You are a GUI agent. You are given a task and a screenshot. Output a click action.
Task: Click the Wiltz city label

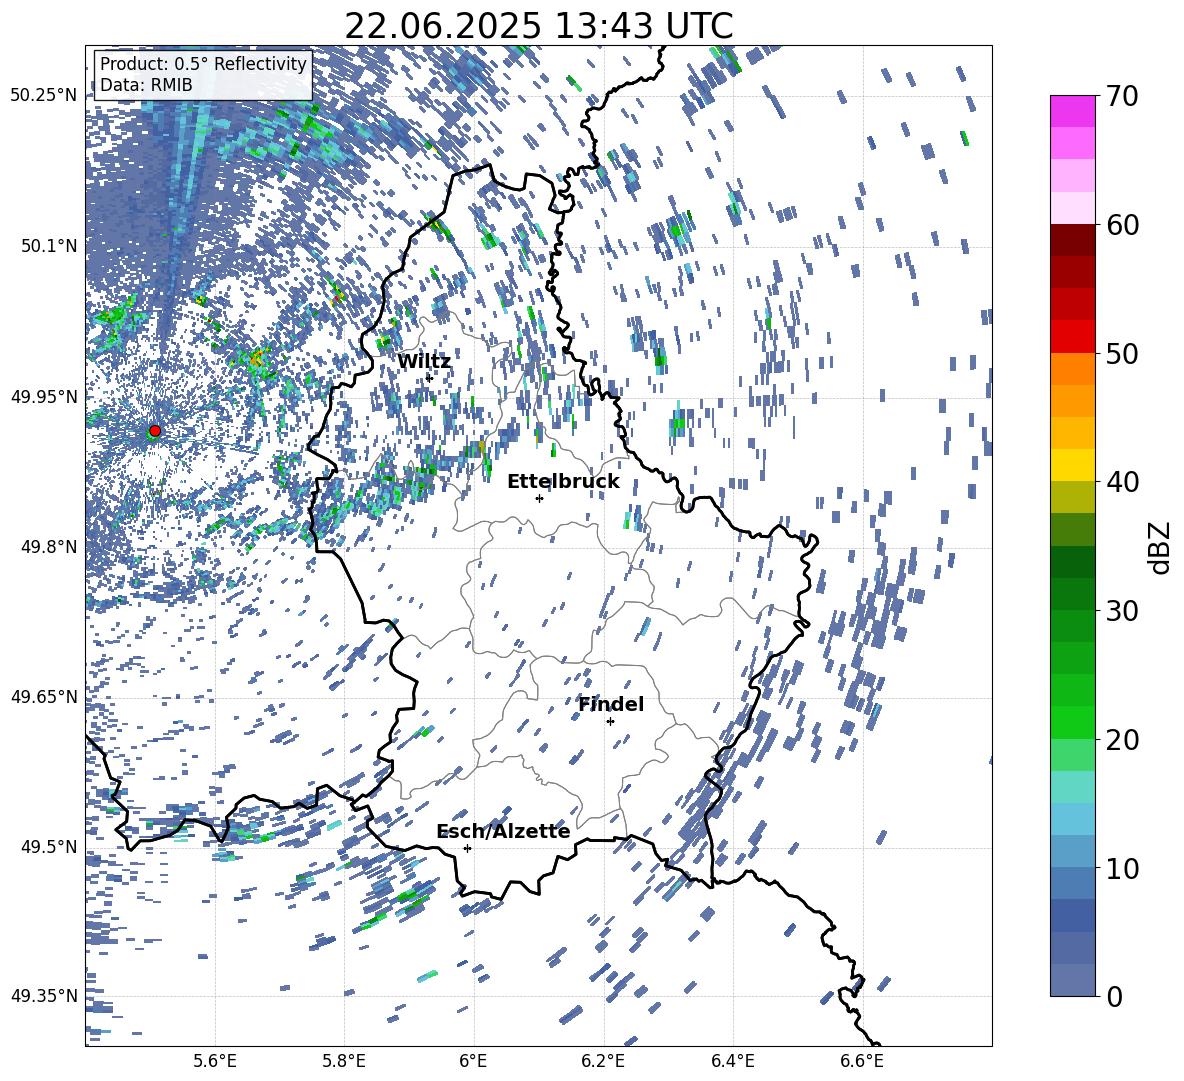(424, 362)
